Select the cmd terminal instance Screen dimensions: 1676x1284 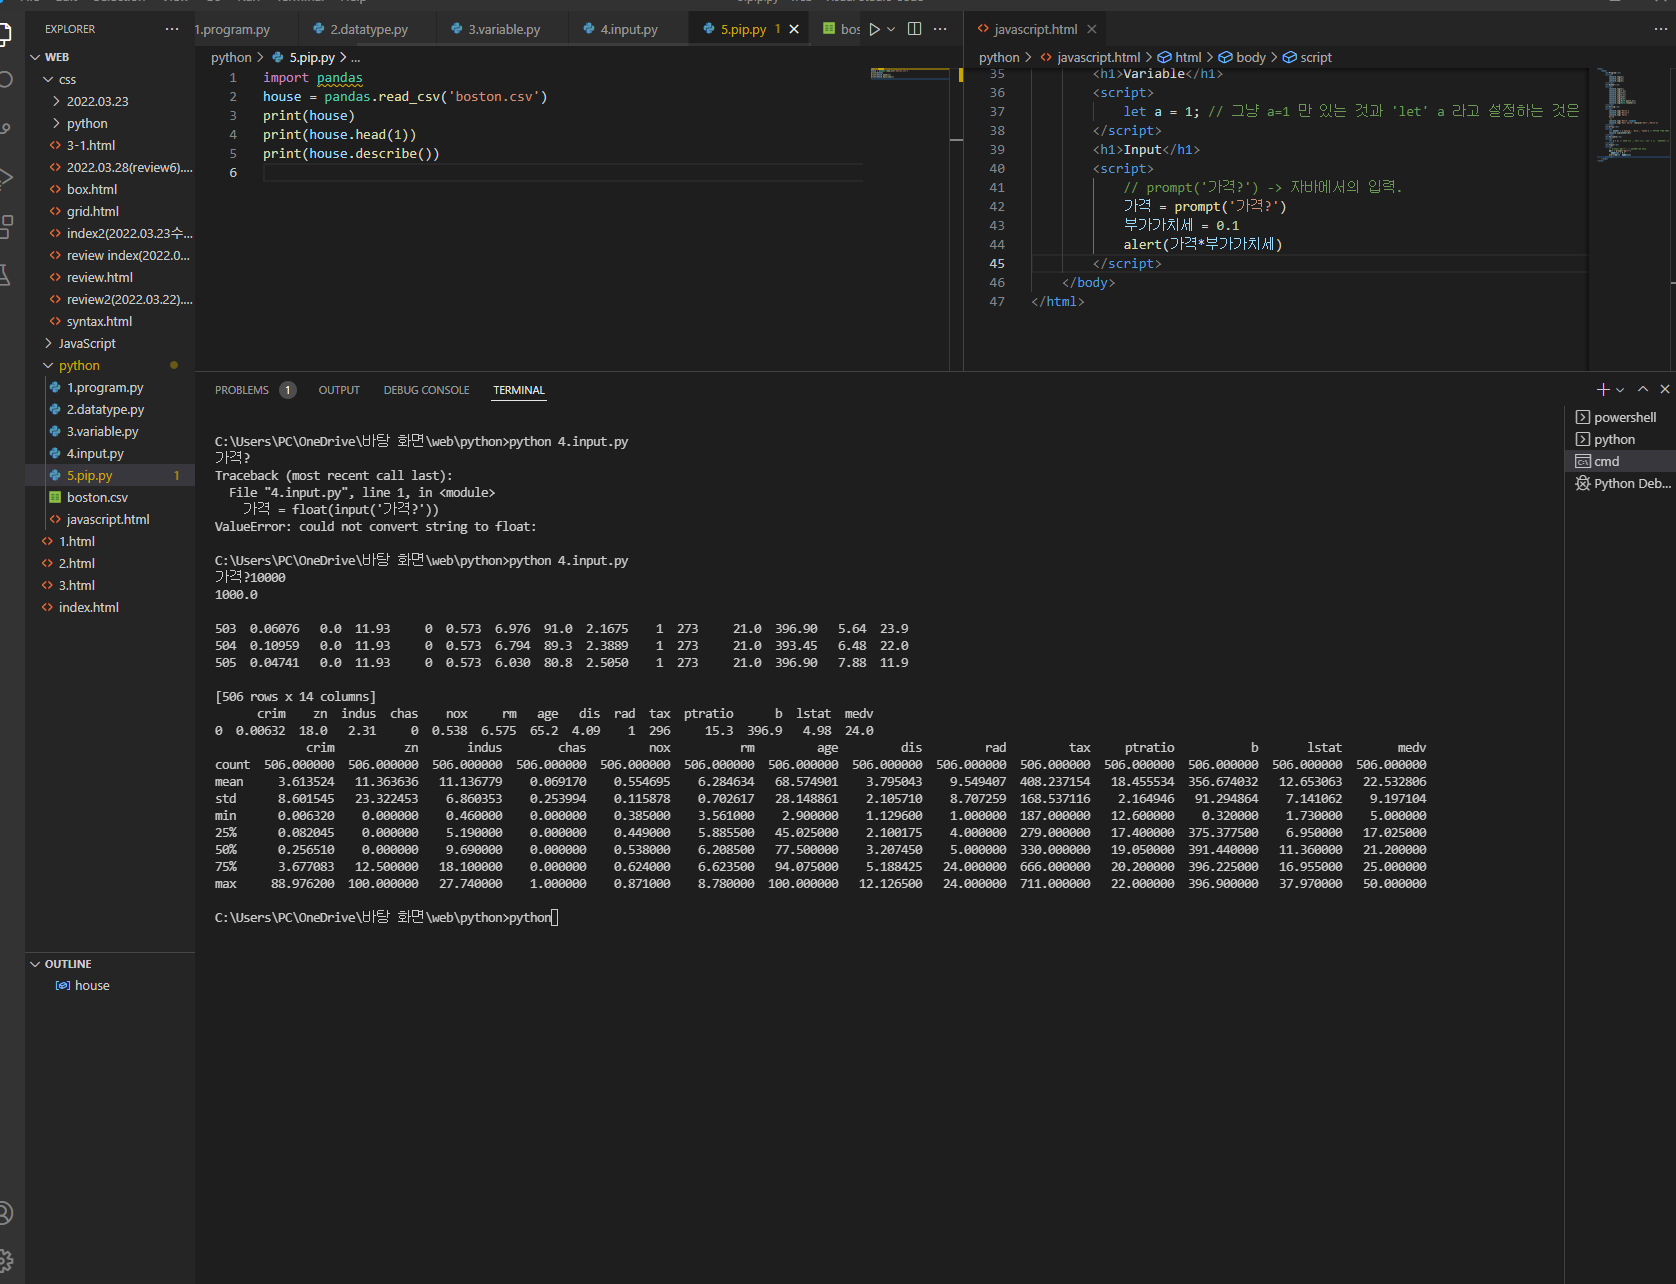(1619, 461)
